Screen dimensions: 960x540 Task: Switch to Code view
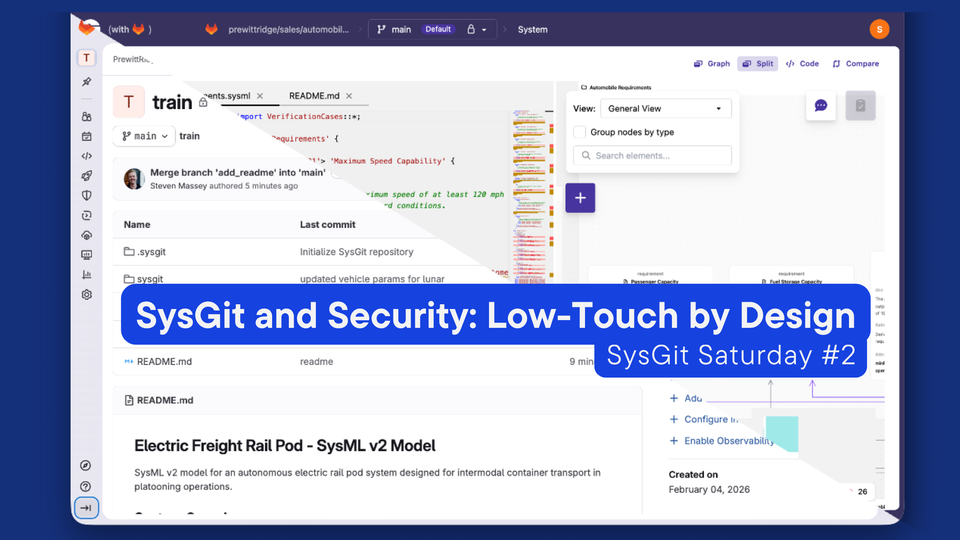(x=802, y=64)
